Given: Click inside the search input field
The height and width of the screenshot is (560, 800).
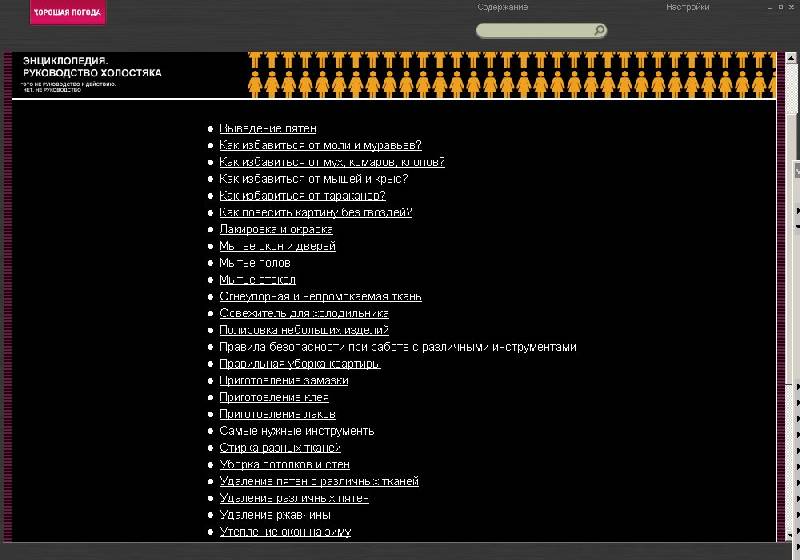Looking at the screenshot, I should coord(535,31).
